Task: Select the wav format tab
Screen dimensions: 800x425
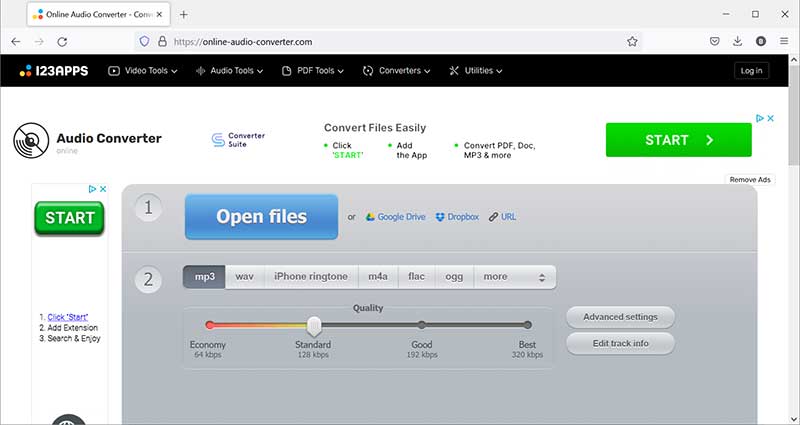Action: [244, 277]
